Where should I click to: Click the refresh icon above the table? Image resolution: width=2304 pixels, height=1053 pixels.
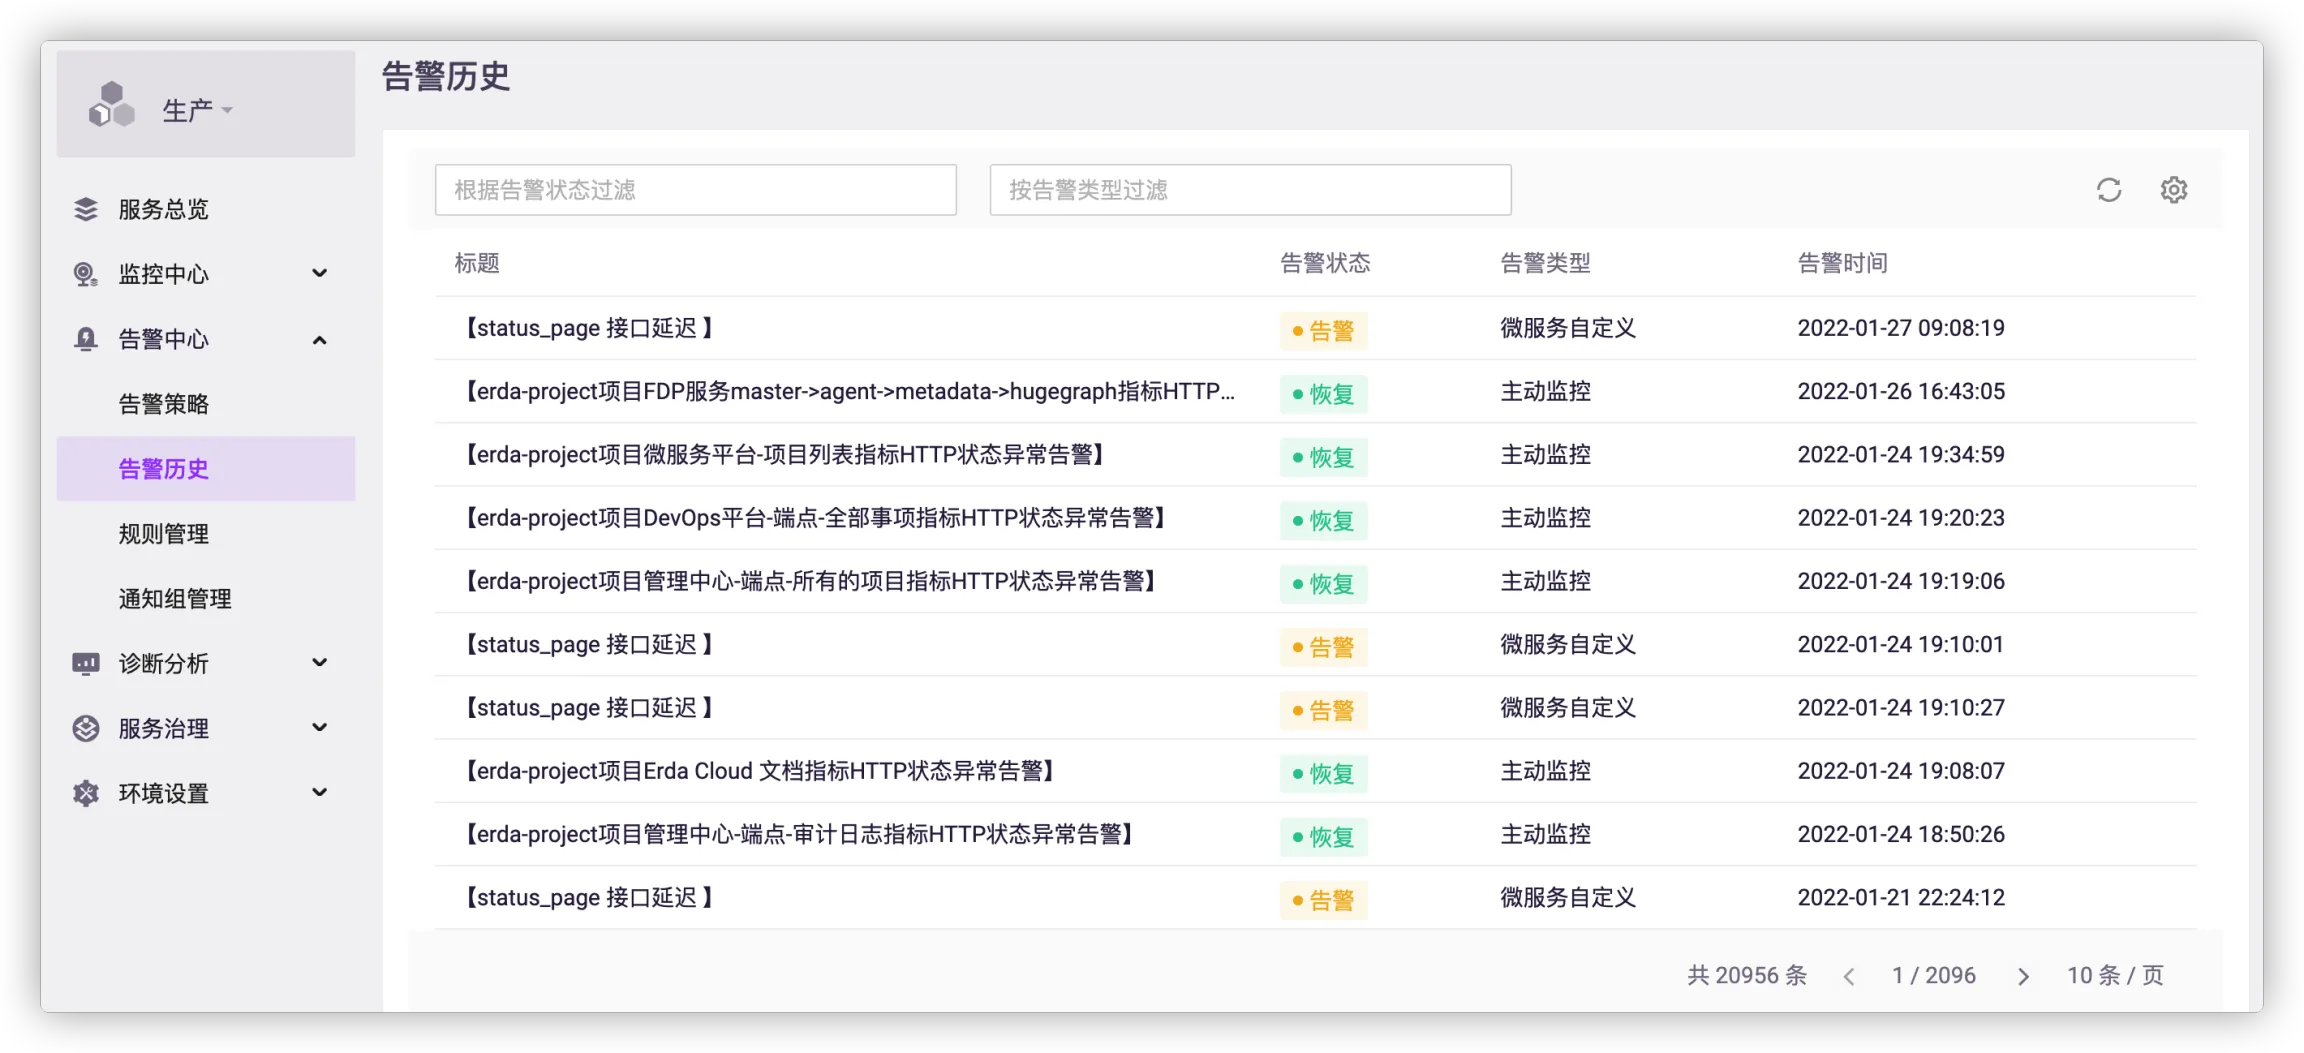click(2108, 190)
